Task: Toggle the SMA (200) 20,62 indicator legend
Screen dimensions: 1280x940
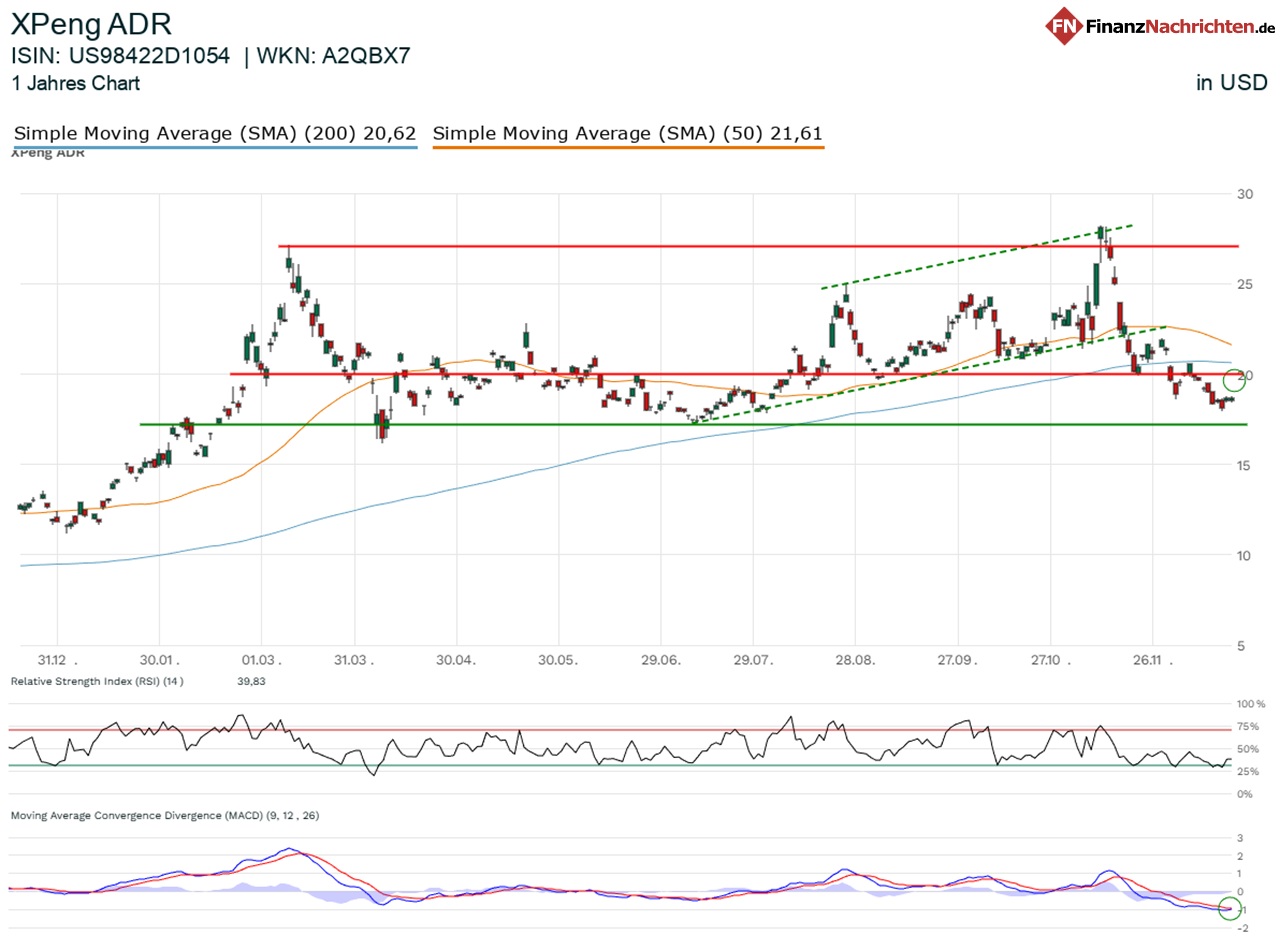Action: (x=213, y=133)
